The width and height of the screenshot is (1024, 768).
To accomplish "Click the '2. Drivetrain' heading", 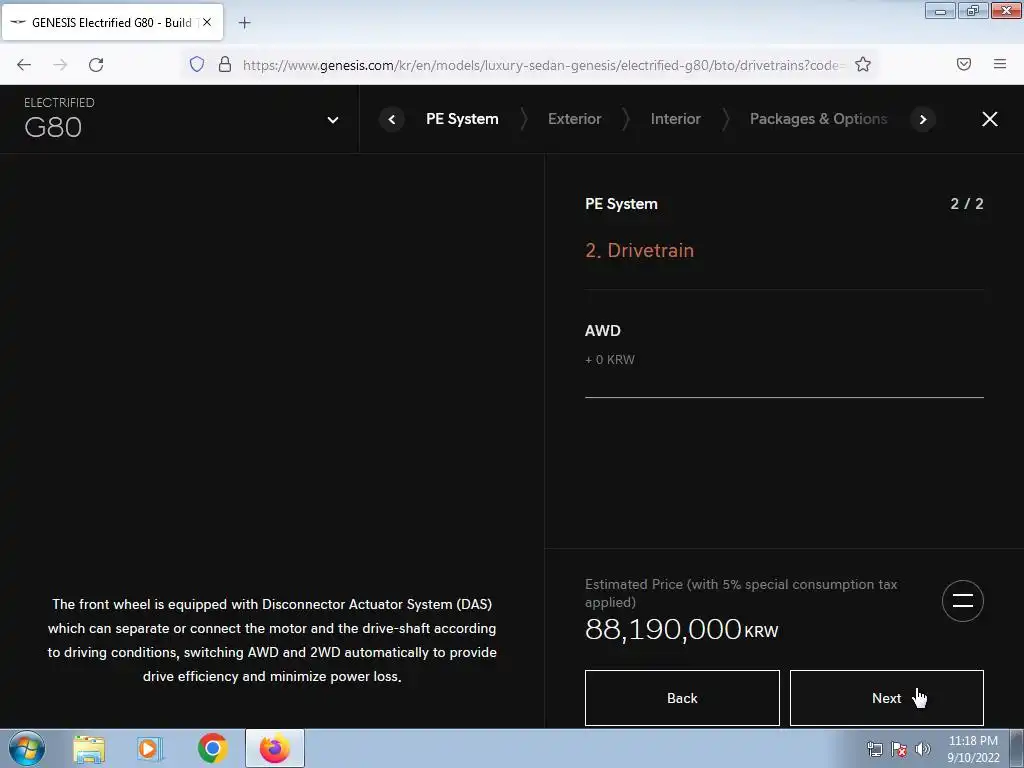I will tap(639, 250).
